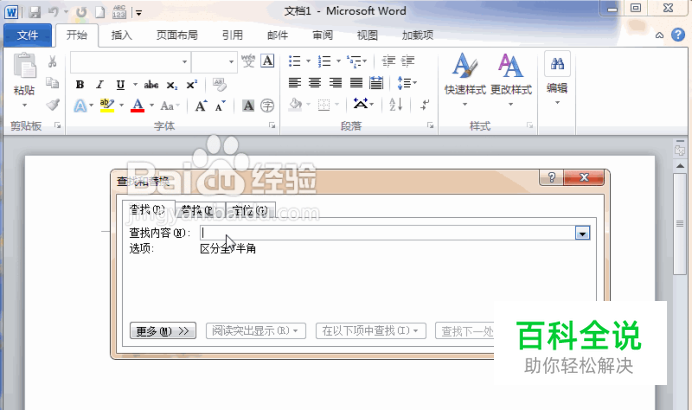Click the Asian Layout icon
The height and width of the screenshot is (410, 692).
pyautogui.click(x=361, y=104)
